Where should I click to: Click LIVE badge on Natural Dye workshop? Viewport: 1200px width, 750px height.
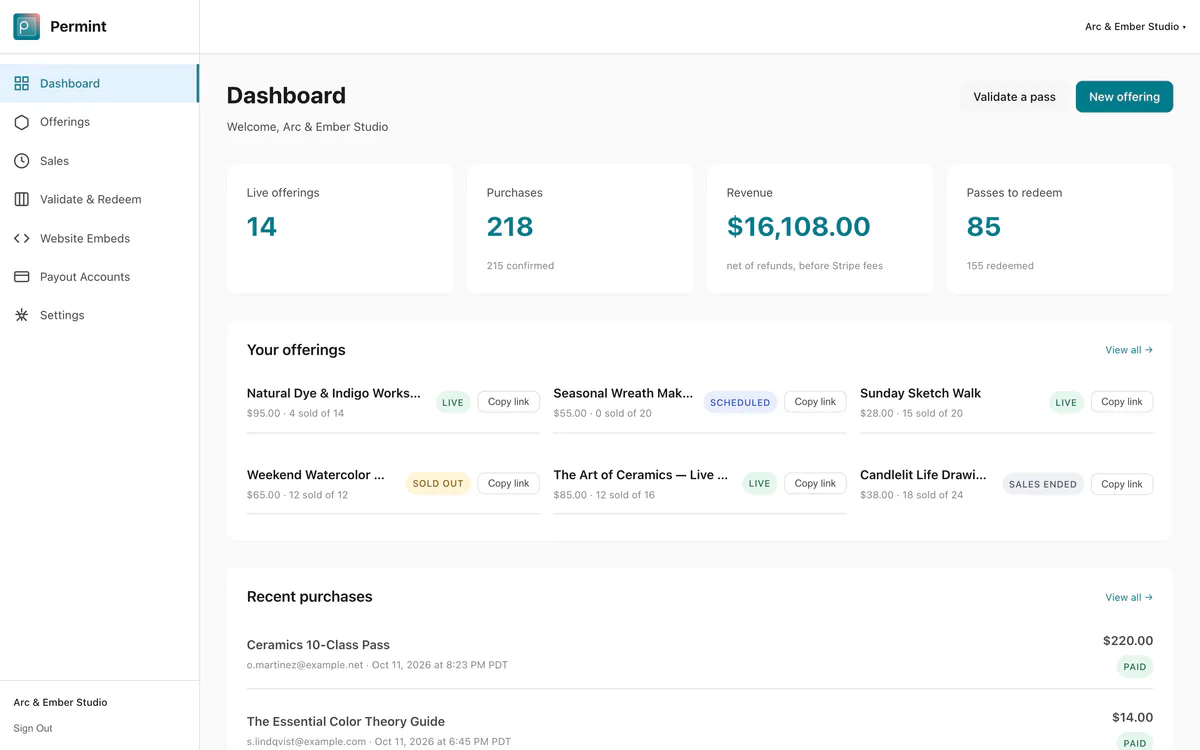453,403
